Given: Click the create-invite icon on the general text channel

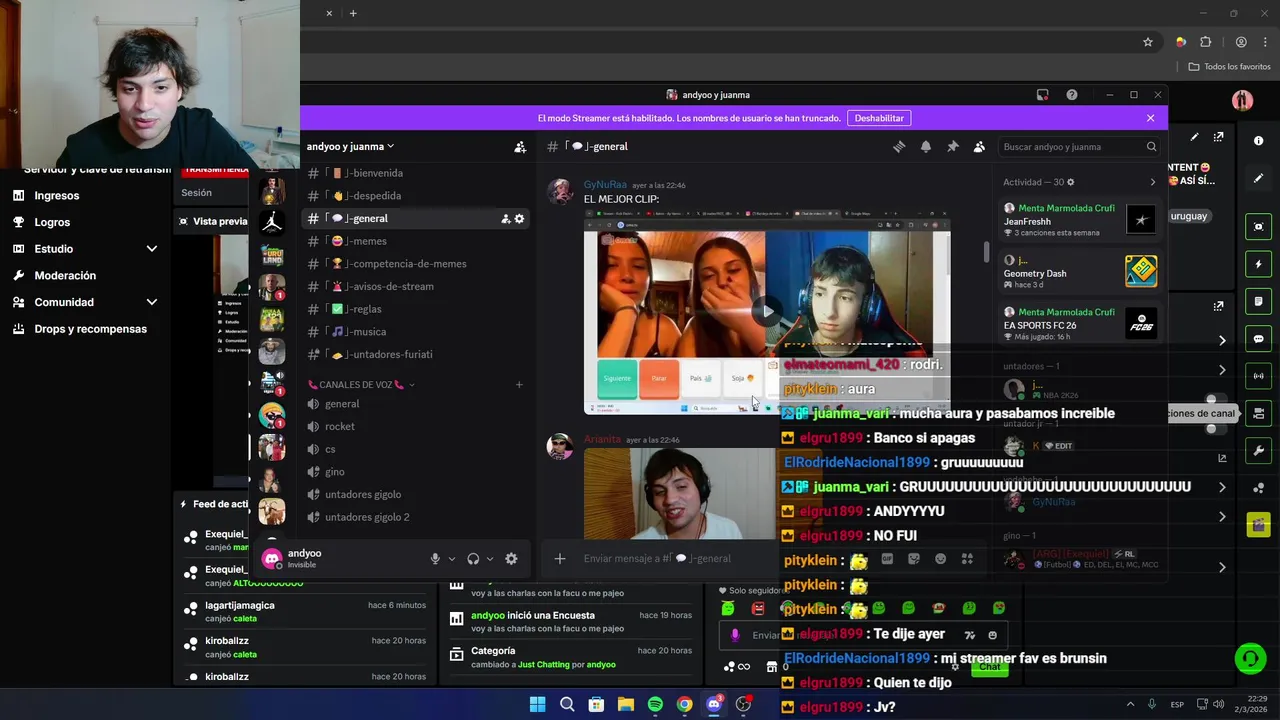Looking at the screenshot, I should click(x=505, y=219).
